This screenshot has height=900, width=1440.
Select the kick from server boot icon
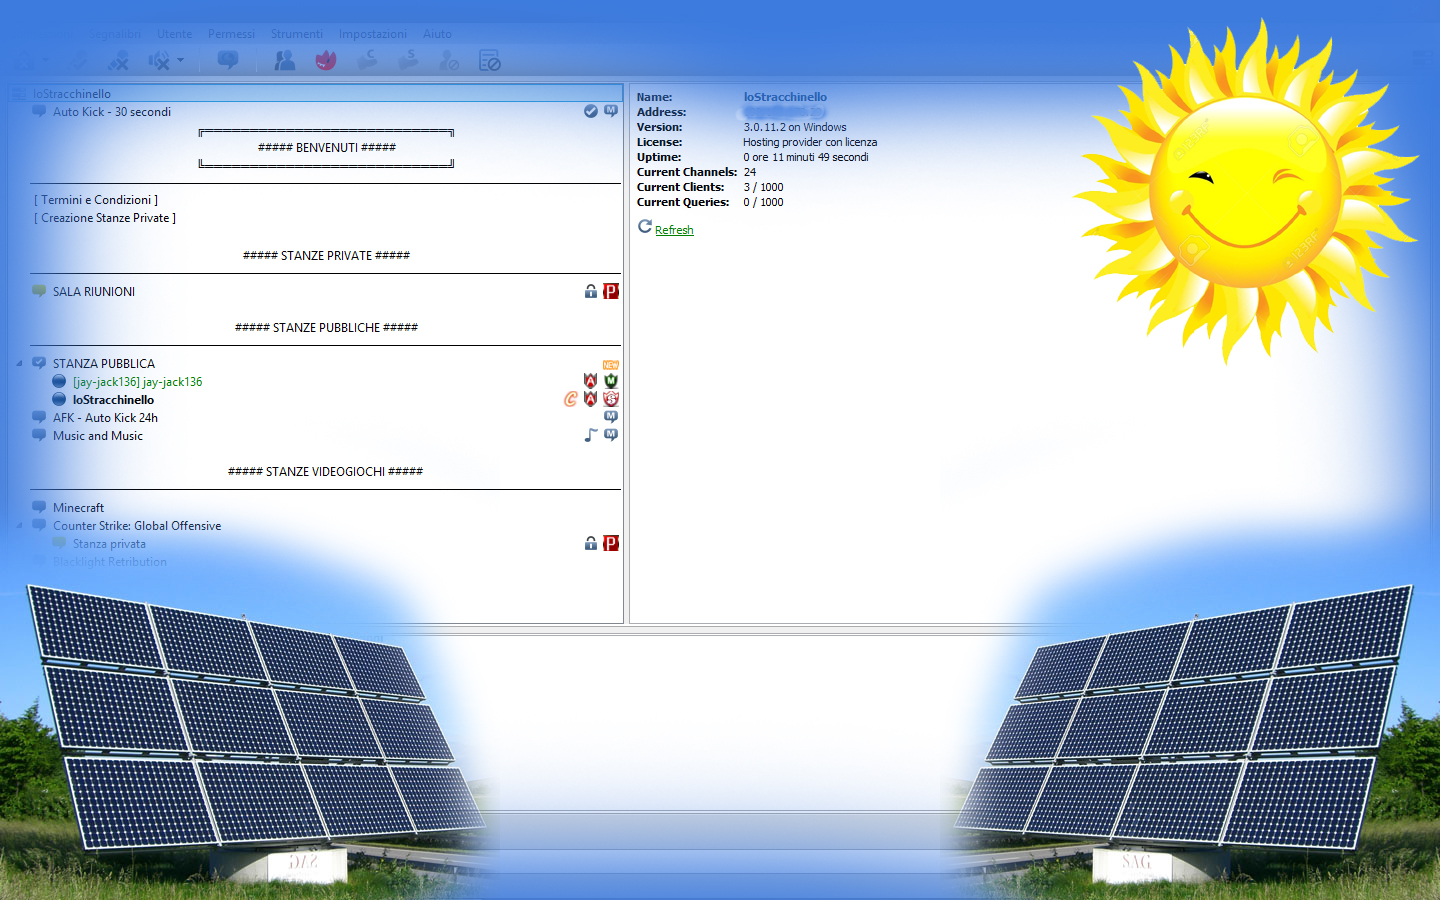click(406, 60)
